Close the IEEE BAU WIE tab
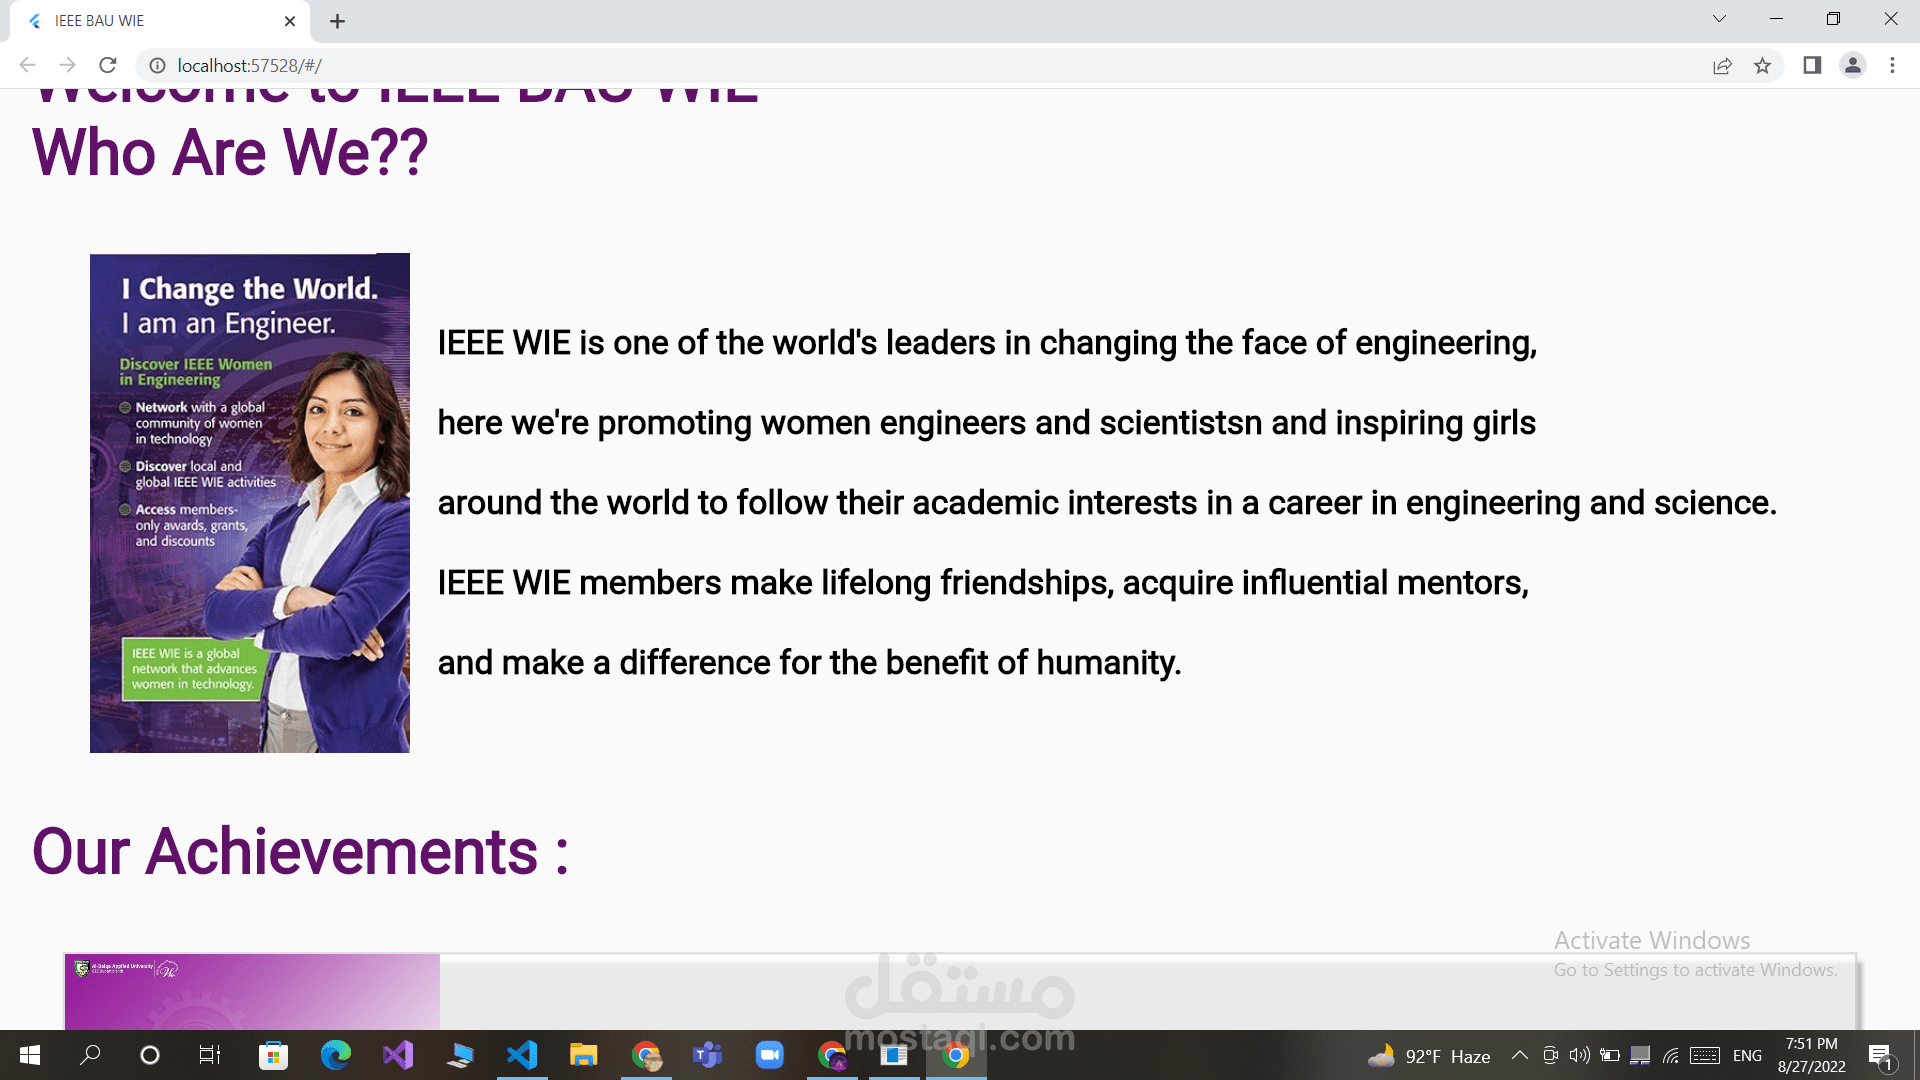Screen dimensions: 1920x1080 point(290,21)
